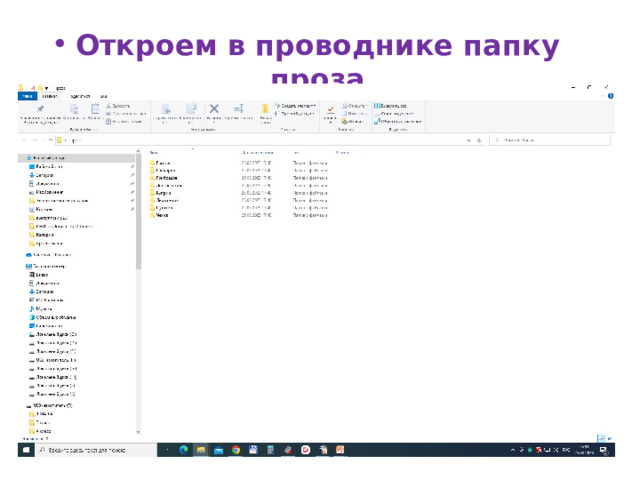
Task: Select 3D Objects under This PC
Action: (52, 317)
